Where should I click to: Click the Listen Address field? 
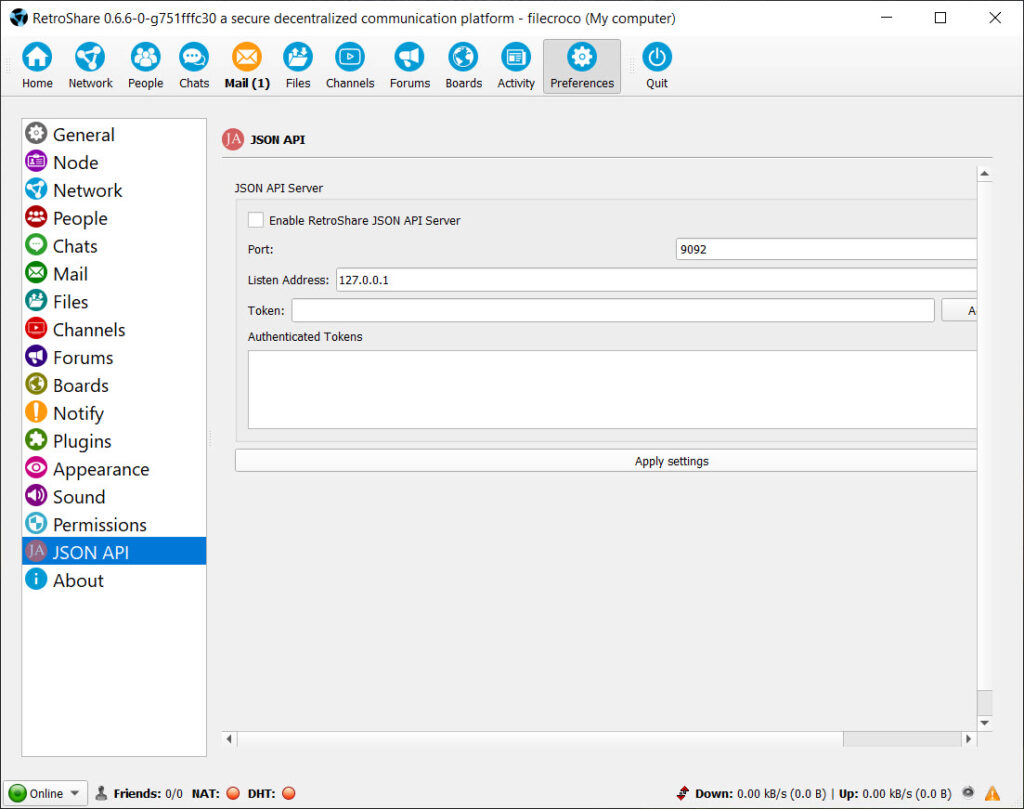(656, 280)
